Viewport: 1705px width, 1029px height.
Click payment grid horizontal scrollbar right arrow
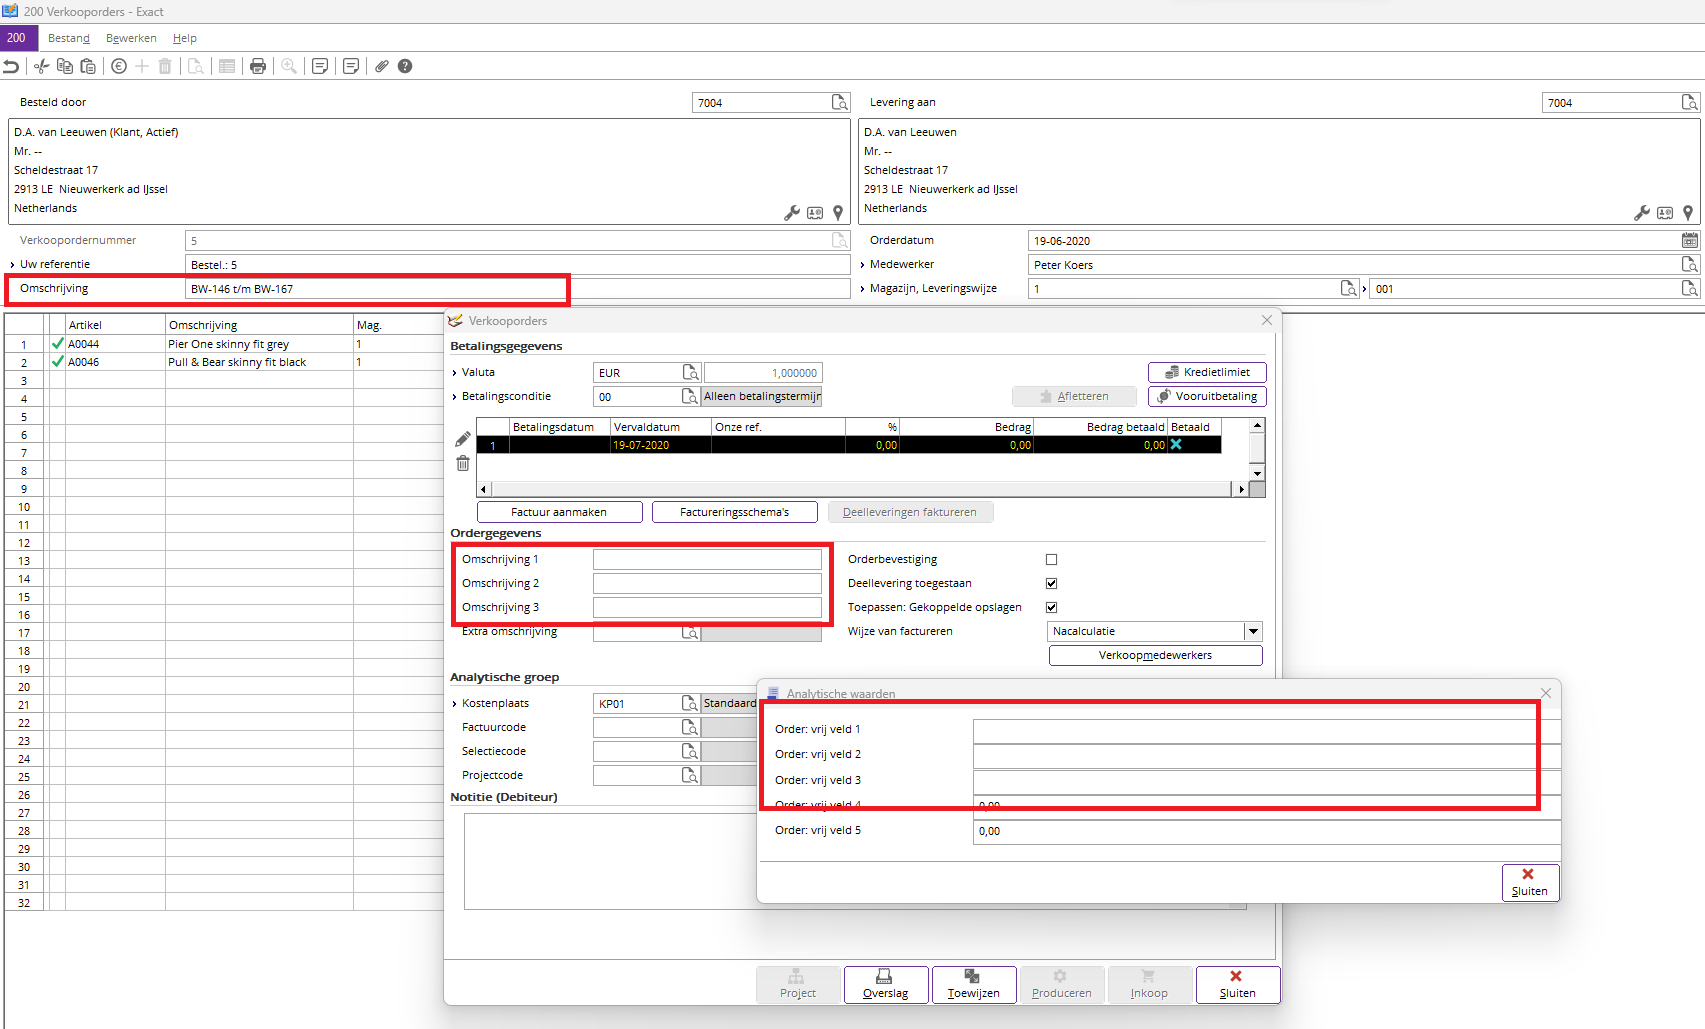coord(1242,489)
